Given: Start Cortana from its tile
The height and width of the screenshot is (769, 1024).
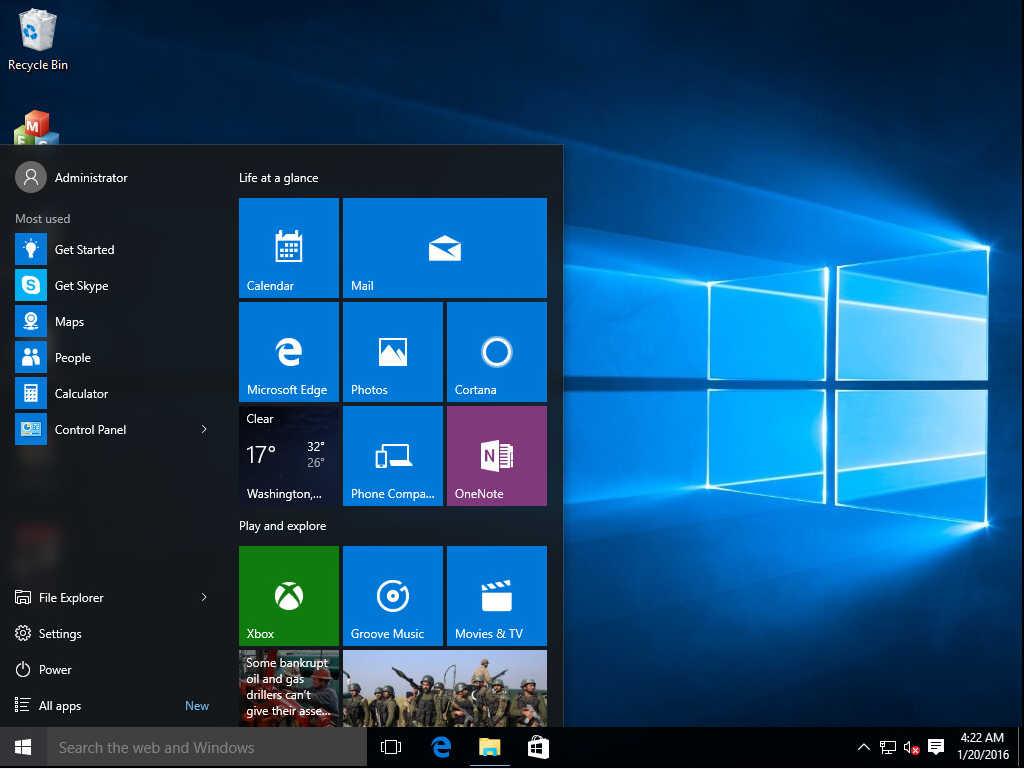Looking at the screenshot, I should tap(496, 351).
